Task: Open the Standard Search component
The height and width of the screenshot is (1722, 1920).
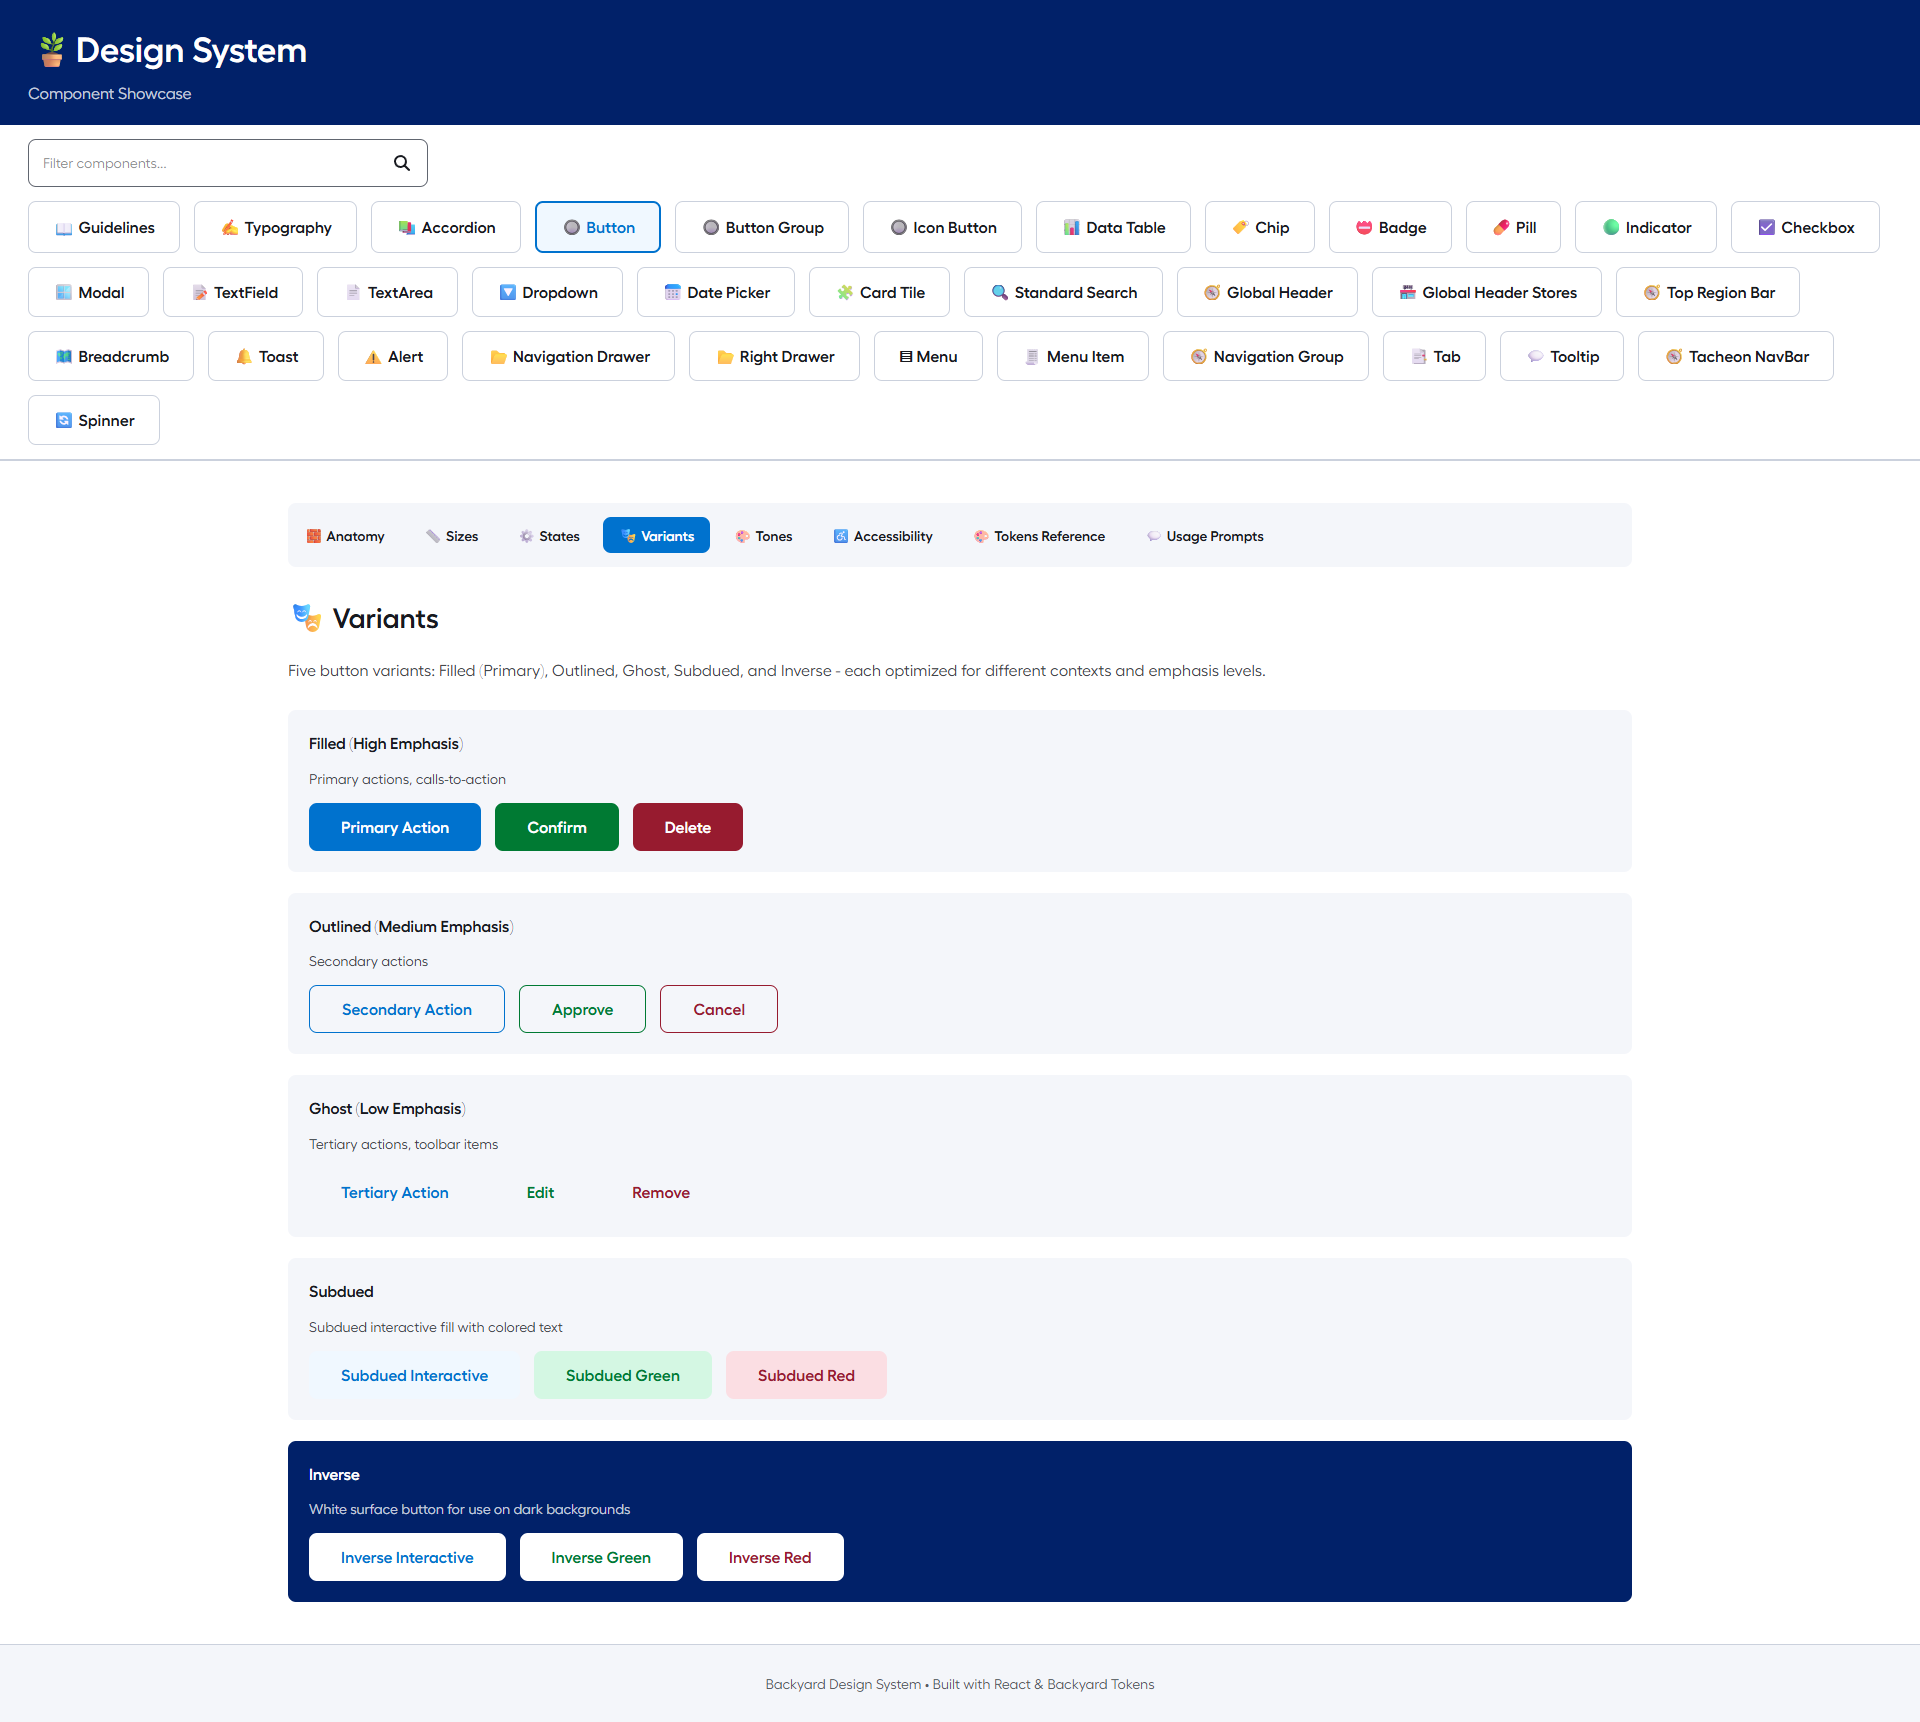Action: click(1063, 292)
